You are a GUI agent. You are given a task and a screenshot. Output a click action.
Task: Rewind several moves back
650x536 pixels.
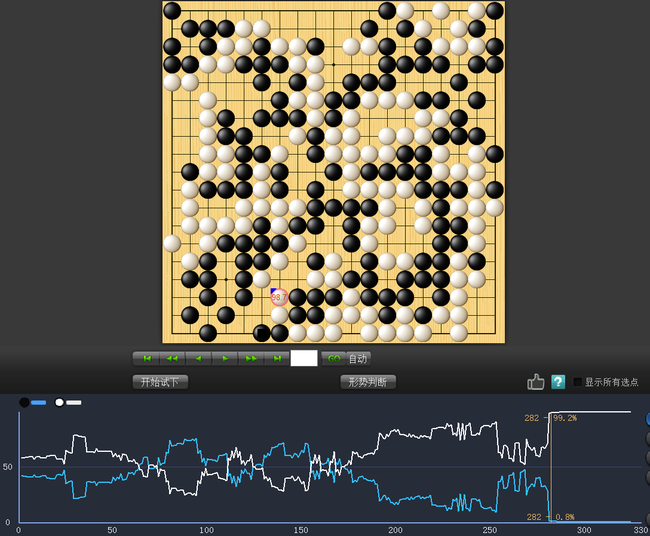(172, 359)
